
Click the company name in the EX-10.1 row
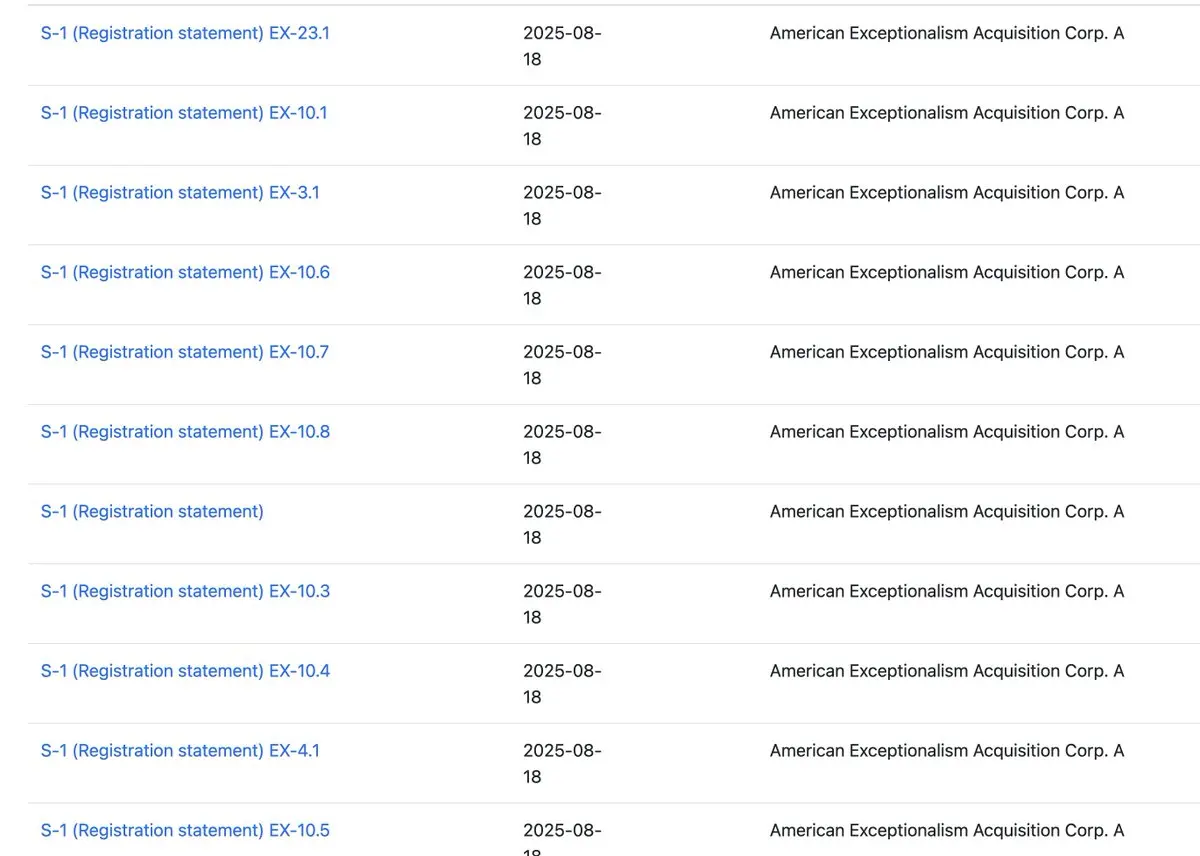pyautogui.click(x=947, y=113)
